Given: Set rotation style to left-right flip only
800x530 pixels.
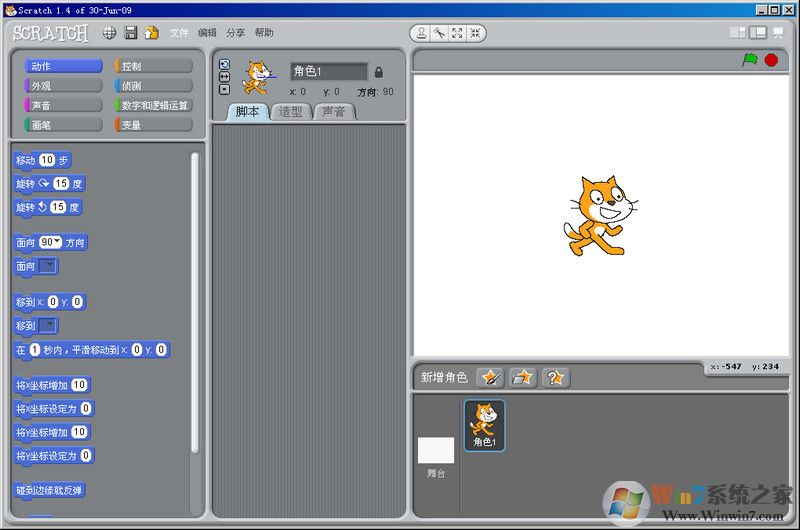Looking at the screenshot, I should coord(224,76).
